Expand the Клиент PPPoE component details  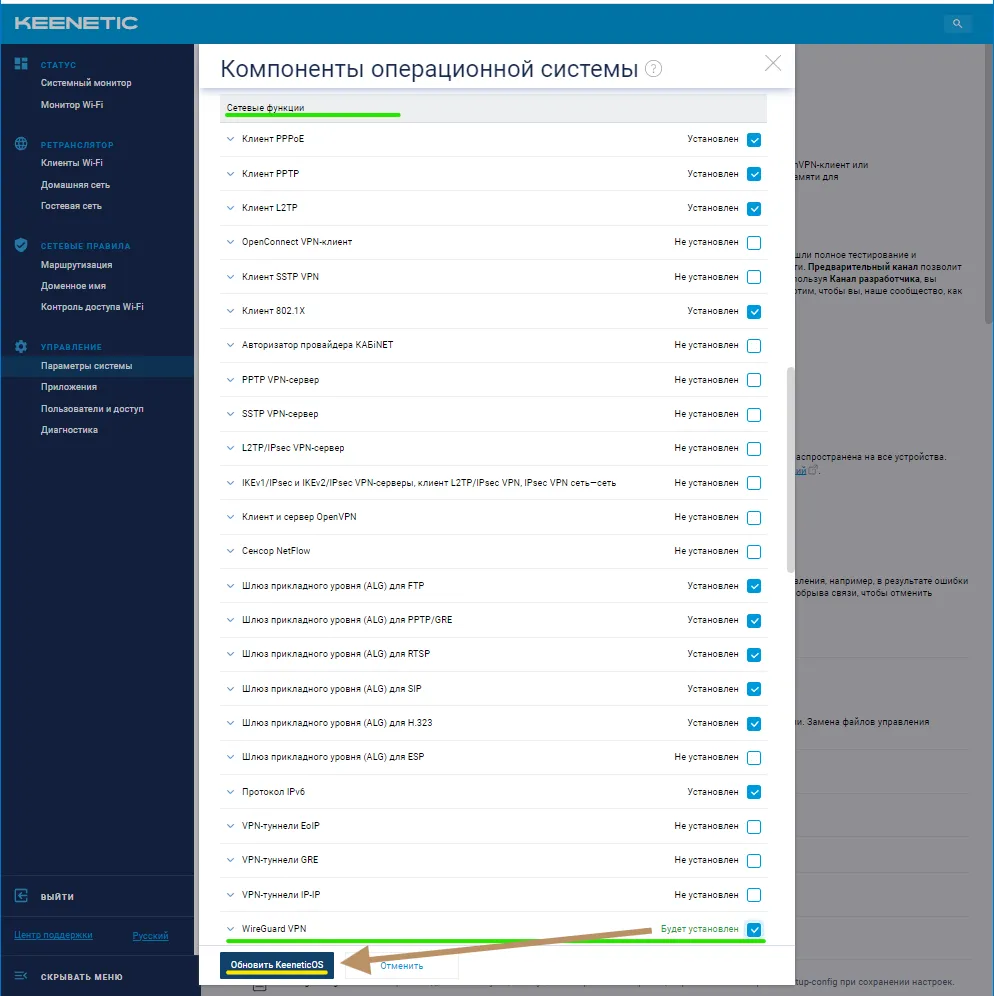click(x=230, y=139)
